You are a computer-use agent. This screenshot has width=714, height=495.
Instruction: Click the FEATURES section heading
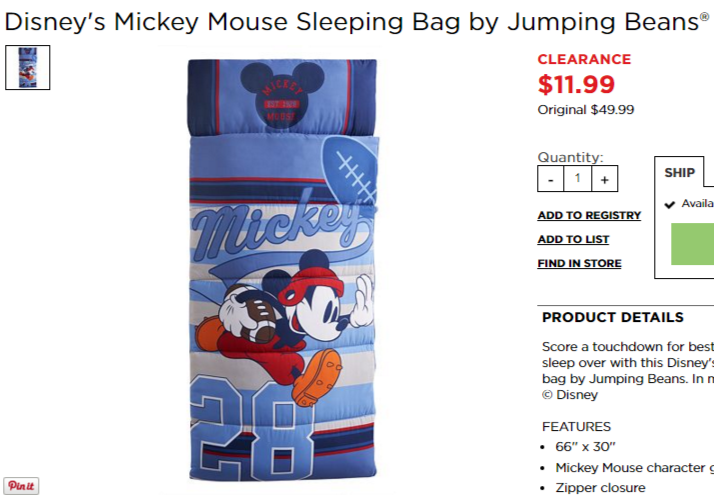576,427
